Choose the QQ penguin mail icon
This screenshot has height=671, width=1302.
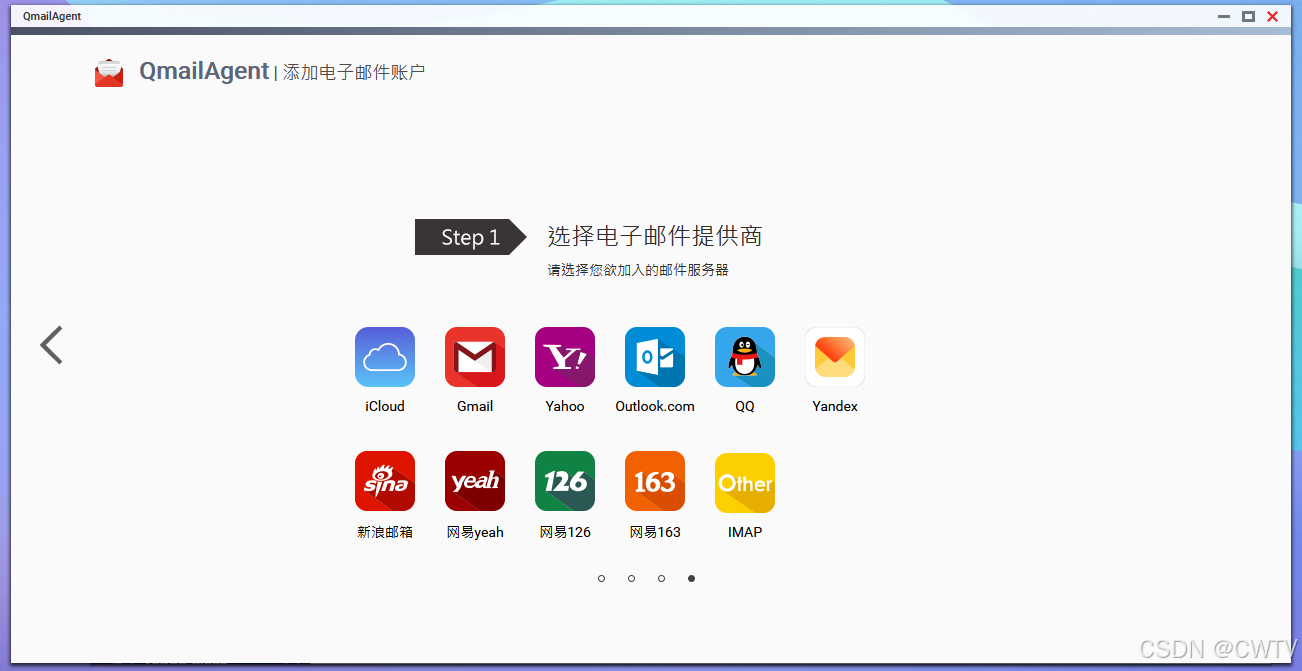(745, 357)
